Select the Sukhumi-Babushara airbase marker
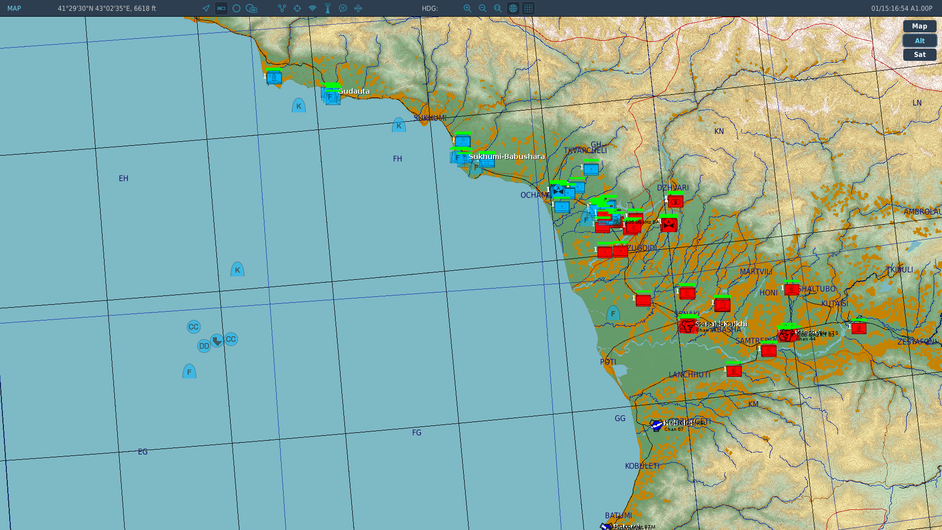 [x=459, y=156]
